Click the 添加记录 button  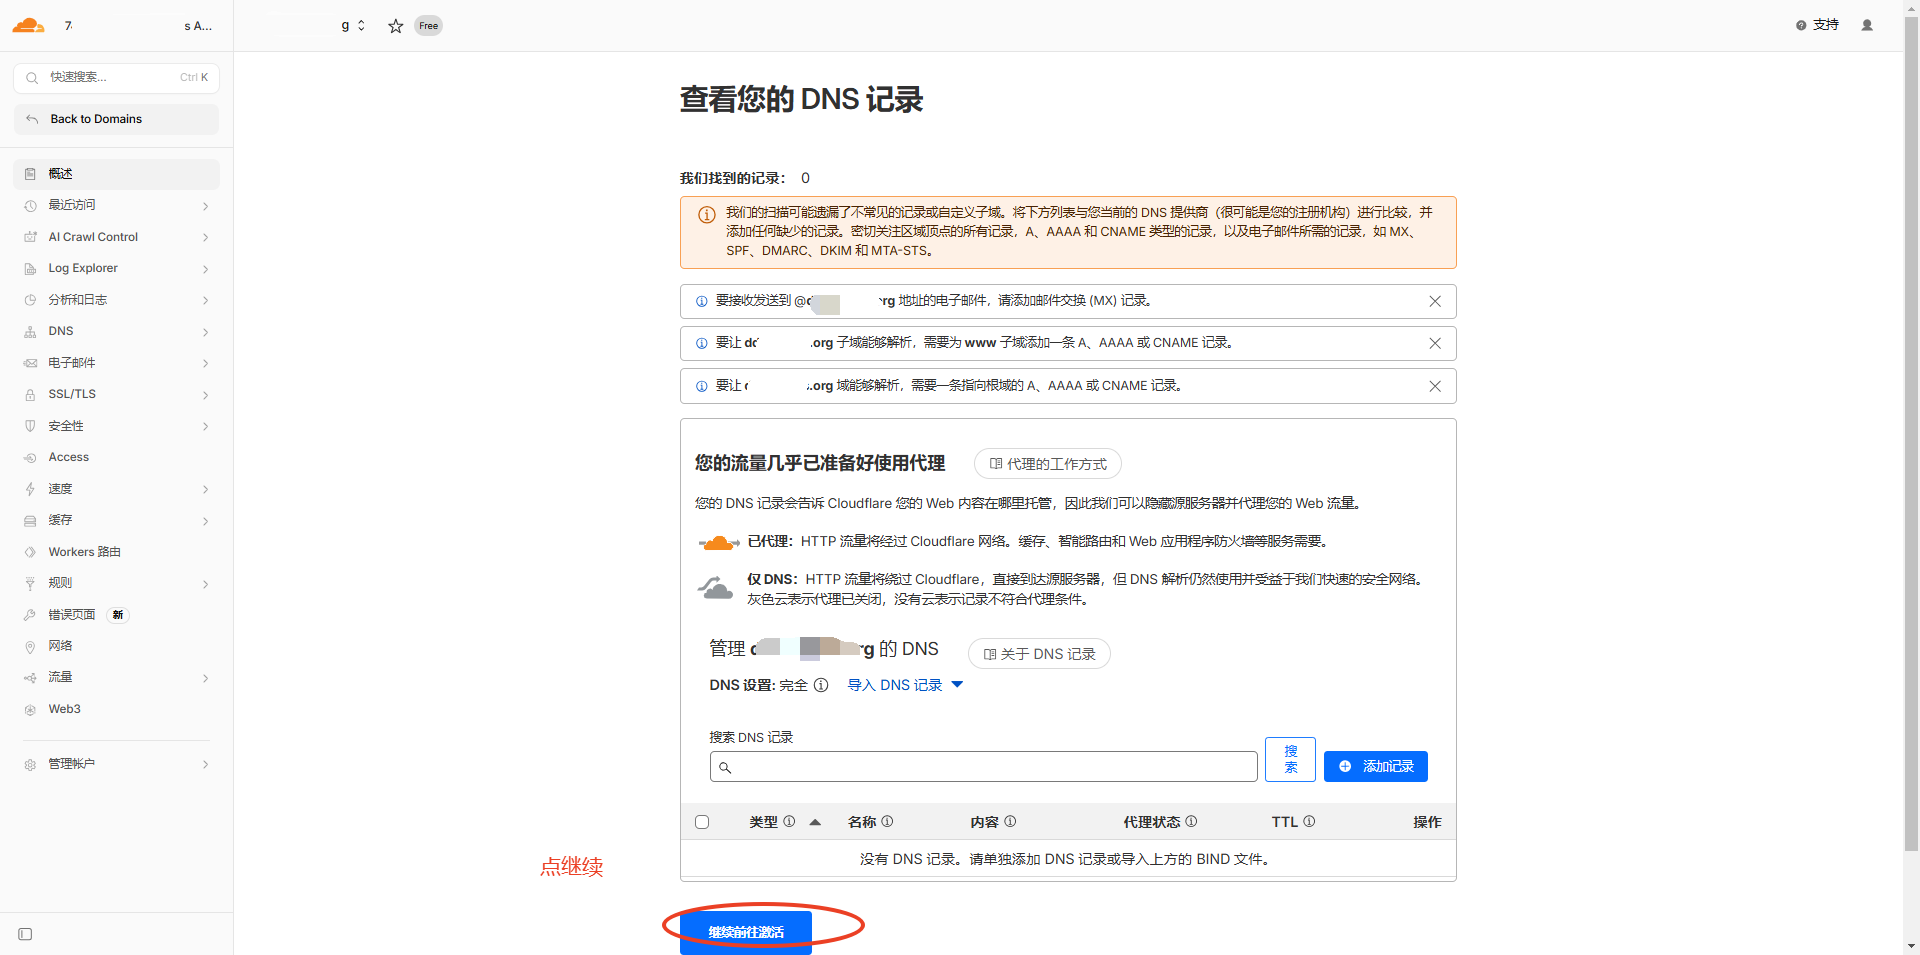(x=1375, y=766)
